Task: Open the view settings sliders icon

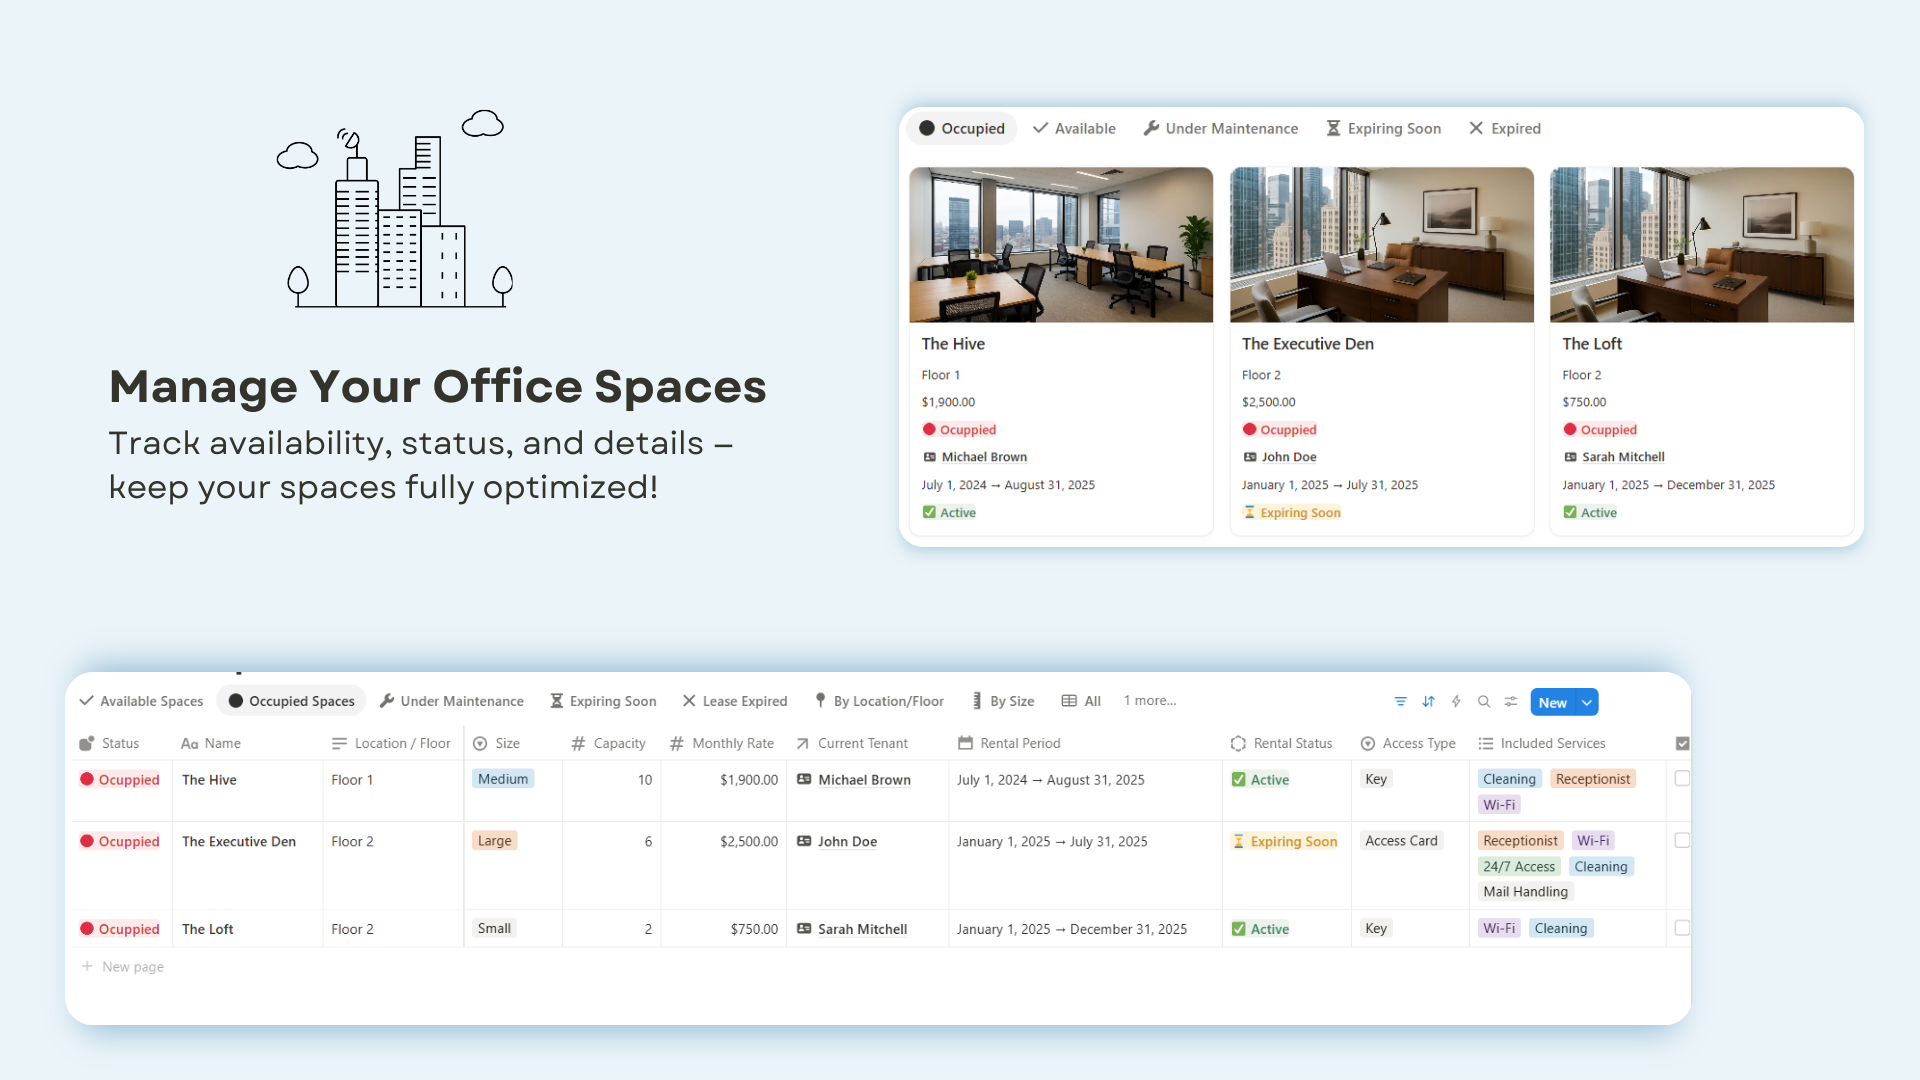Action: [x=1511, y=702]
